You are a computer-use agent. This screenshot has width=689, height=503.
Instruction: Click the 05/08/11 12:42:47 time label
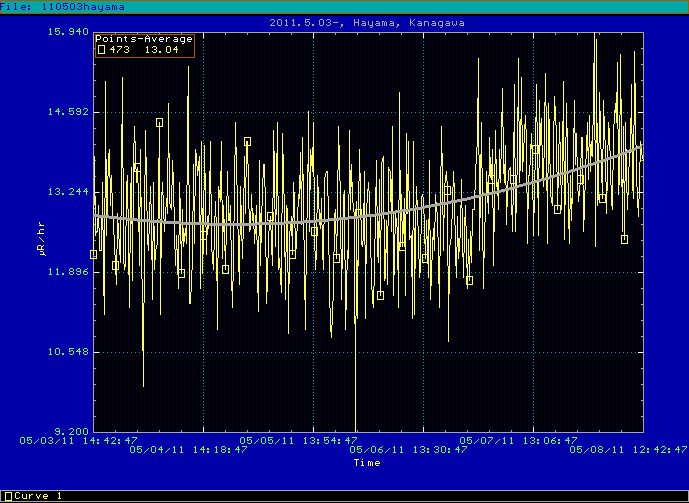pos(625,450)
